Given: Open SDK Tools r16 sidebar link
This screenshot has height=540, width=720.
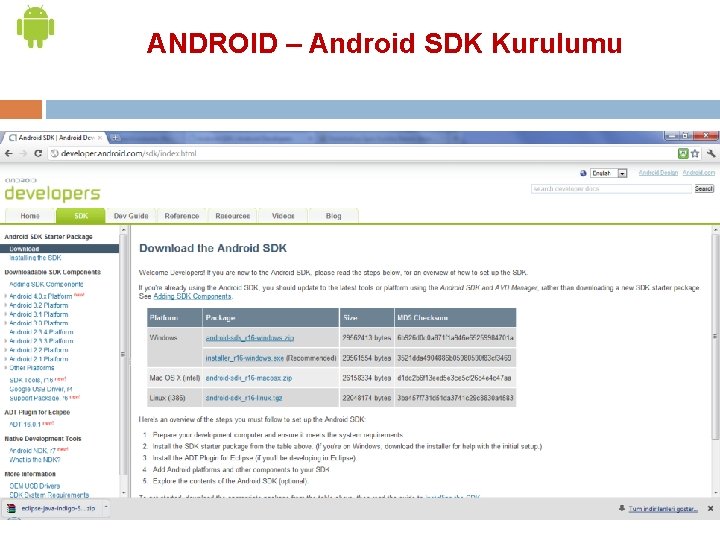Looking at the screenshot, I should click(32, 380).
